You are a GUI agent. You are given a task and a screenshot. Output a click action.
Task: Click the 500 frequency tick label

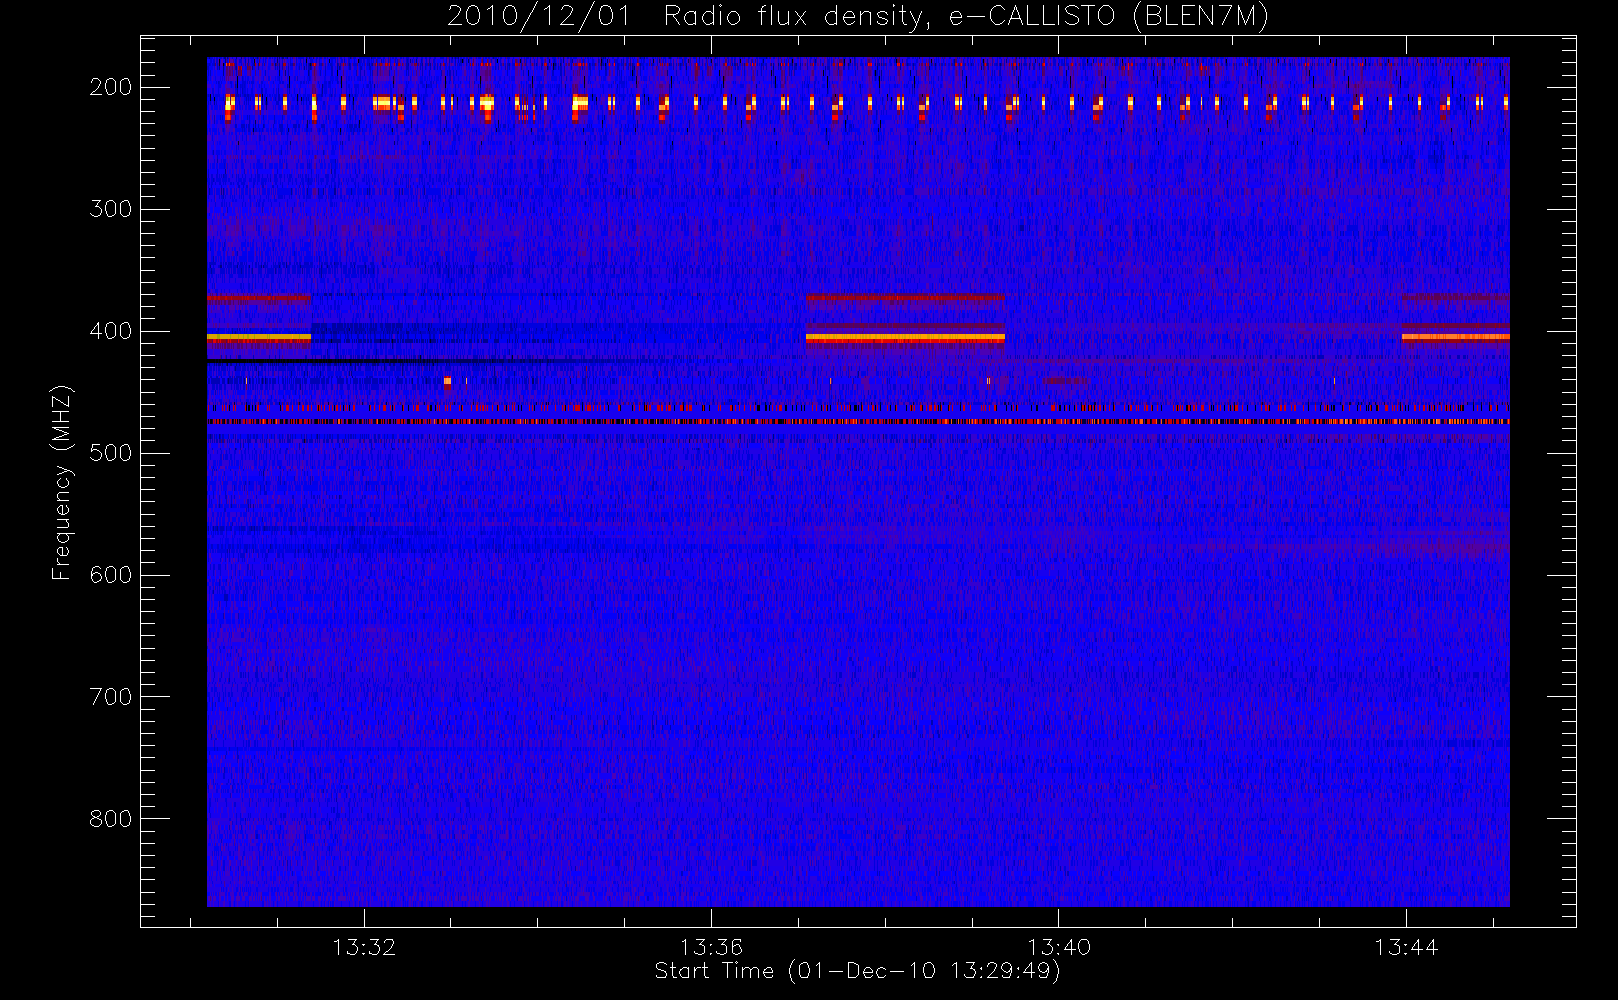pyautogui.click(x=111, y=453)
